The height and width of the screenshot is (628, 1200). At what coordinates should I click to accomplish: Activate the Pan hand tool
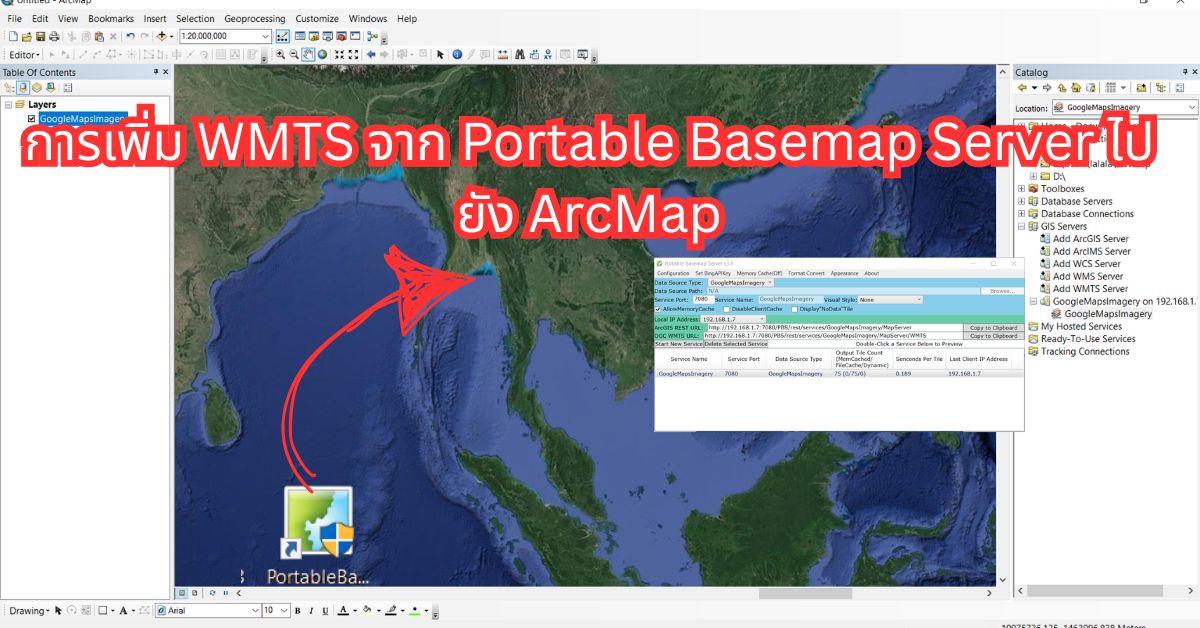309,54
